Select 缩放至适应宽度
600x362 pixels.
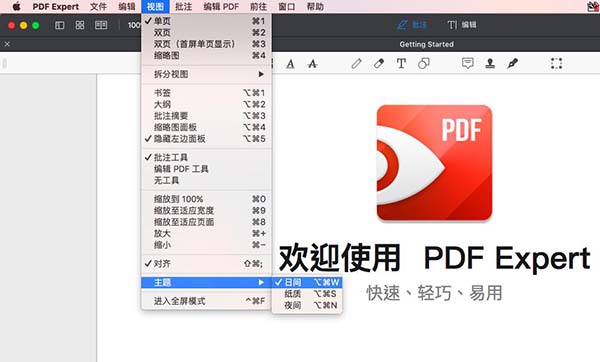coord(206,211)
